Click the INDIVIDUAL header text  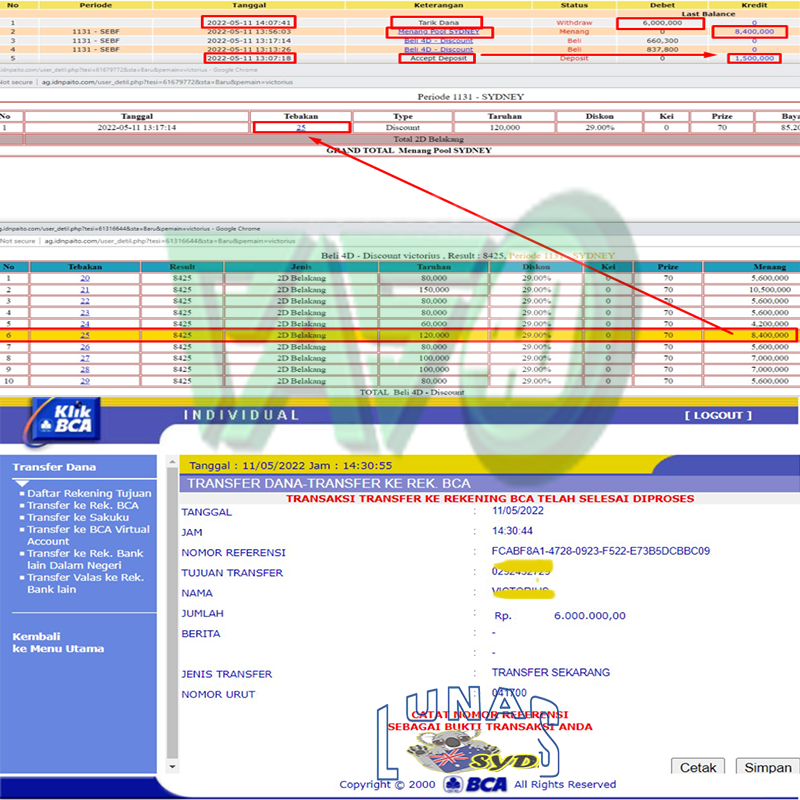click(241, 415)
